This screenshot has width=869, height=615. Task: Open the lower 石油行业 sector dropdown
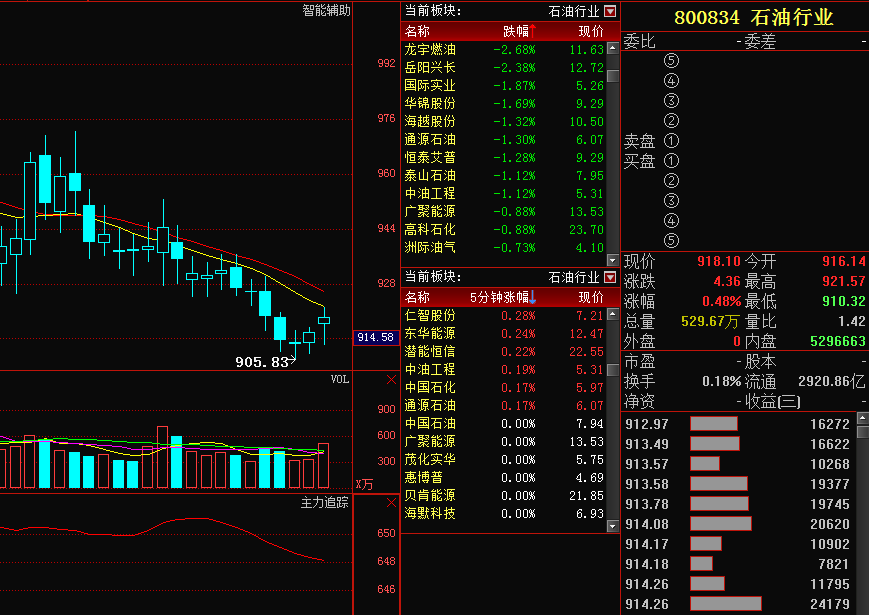610,277
